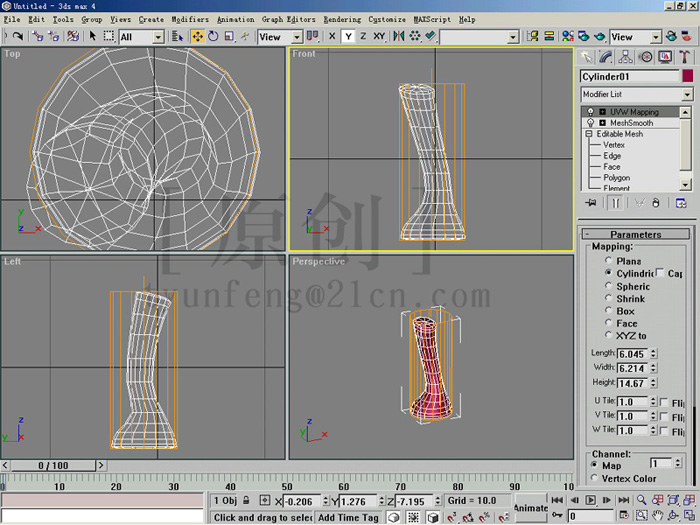Open the File menu
The height and width of the screenshot is (525, 700).
(12, 19)
